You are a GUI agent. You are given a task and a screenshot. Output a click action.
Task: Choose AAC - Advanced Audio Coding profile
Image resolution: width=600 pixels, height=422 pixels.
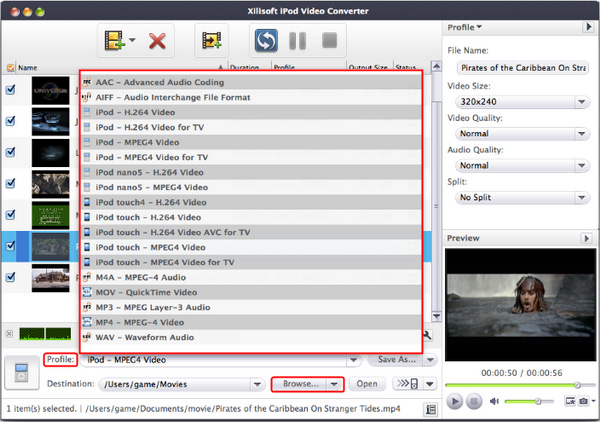(x=251, y=82)
